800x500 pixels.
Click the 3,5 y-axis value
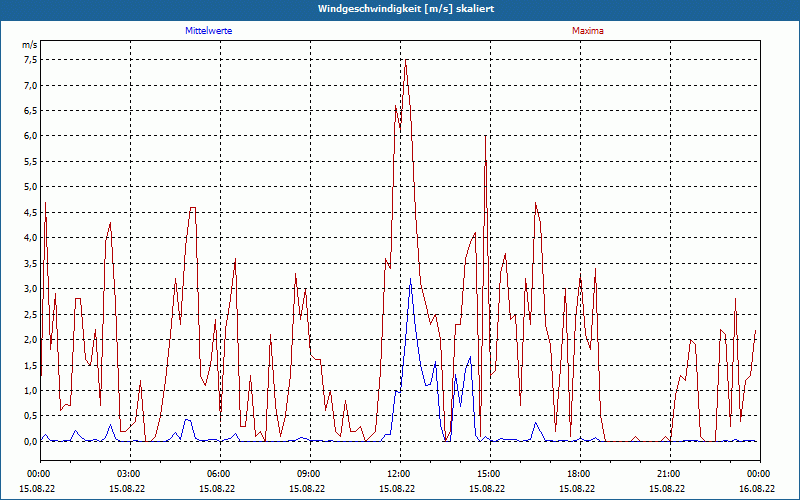click(x=31, y=263)
